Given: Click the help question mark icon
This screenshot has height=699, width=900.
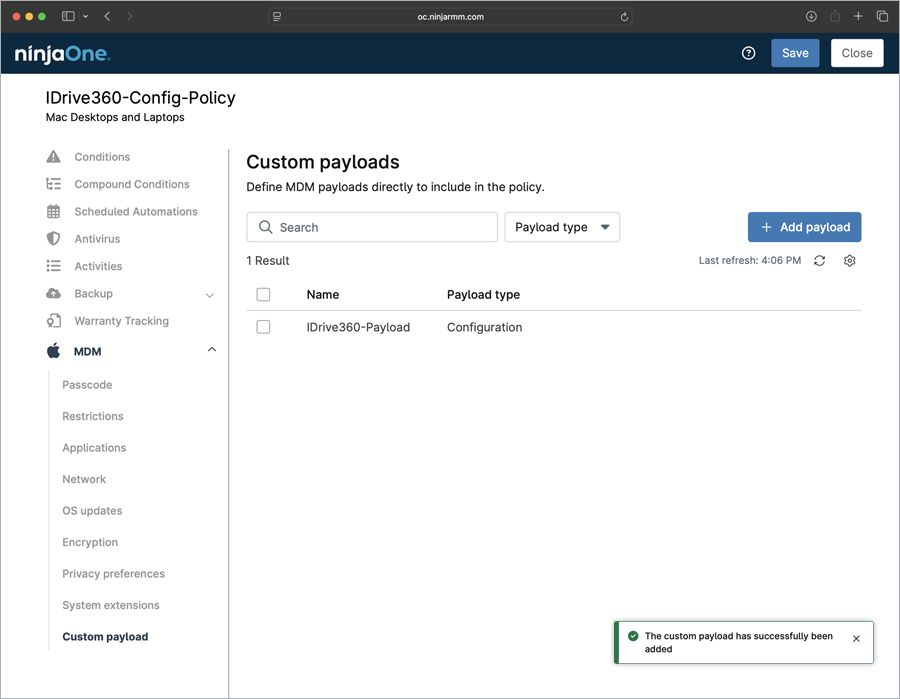Looking at the screenshot, I should [749, 53].
